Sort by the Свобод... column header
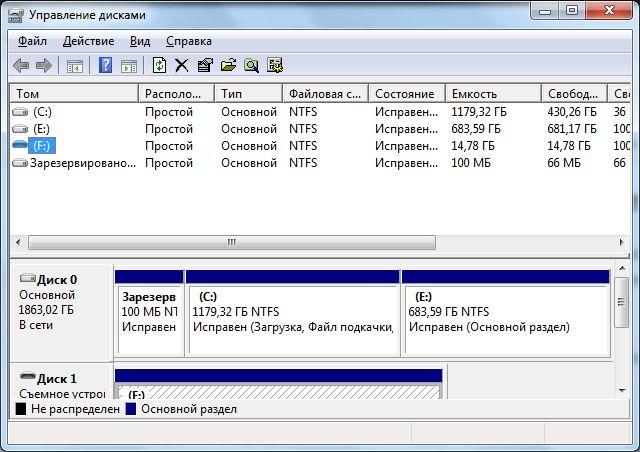The width and height of the screenshot is (640, 452). point(575,94)
